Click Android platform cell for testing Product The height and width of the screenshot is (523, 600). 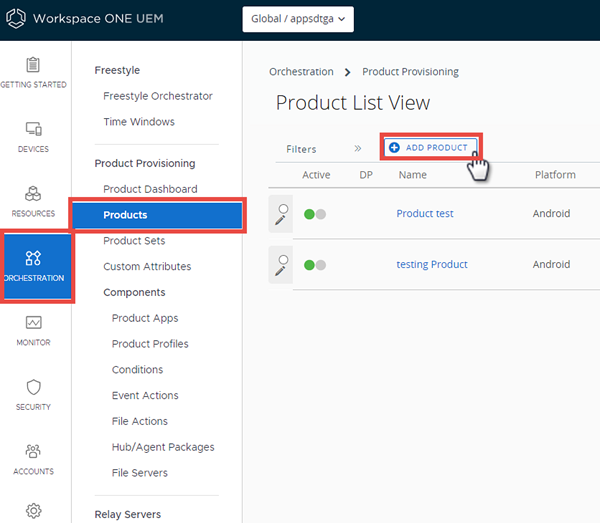coord(551,264)
